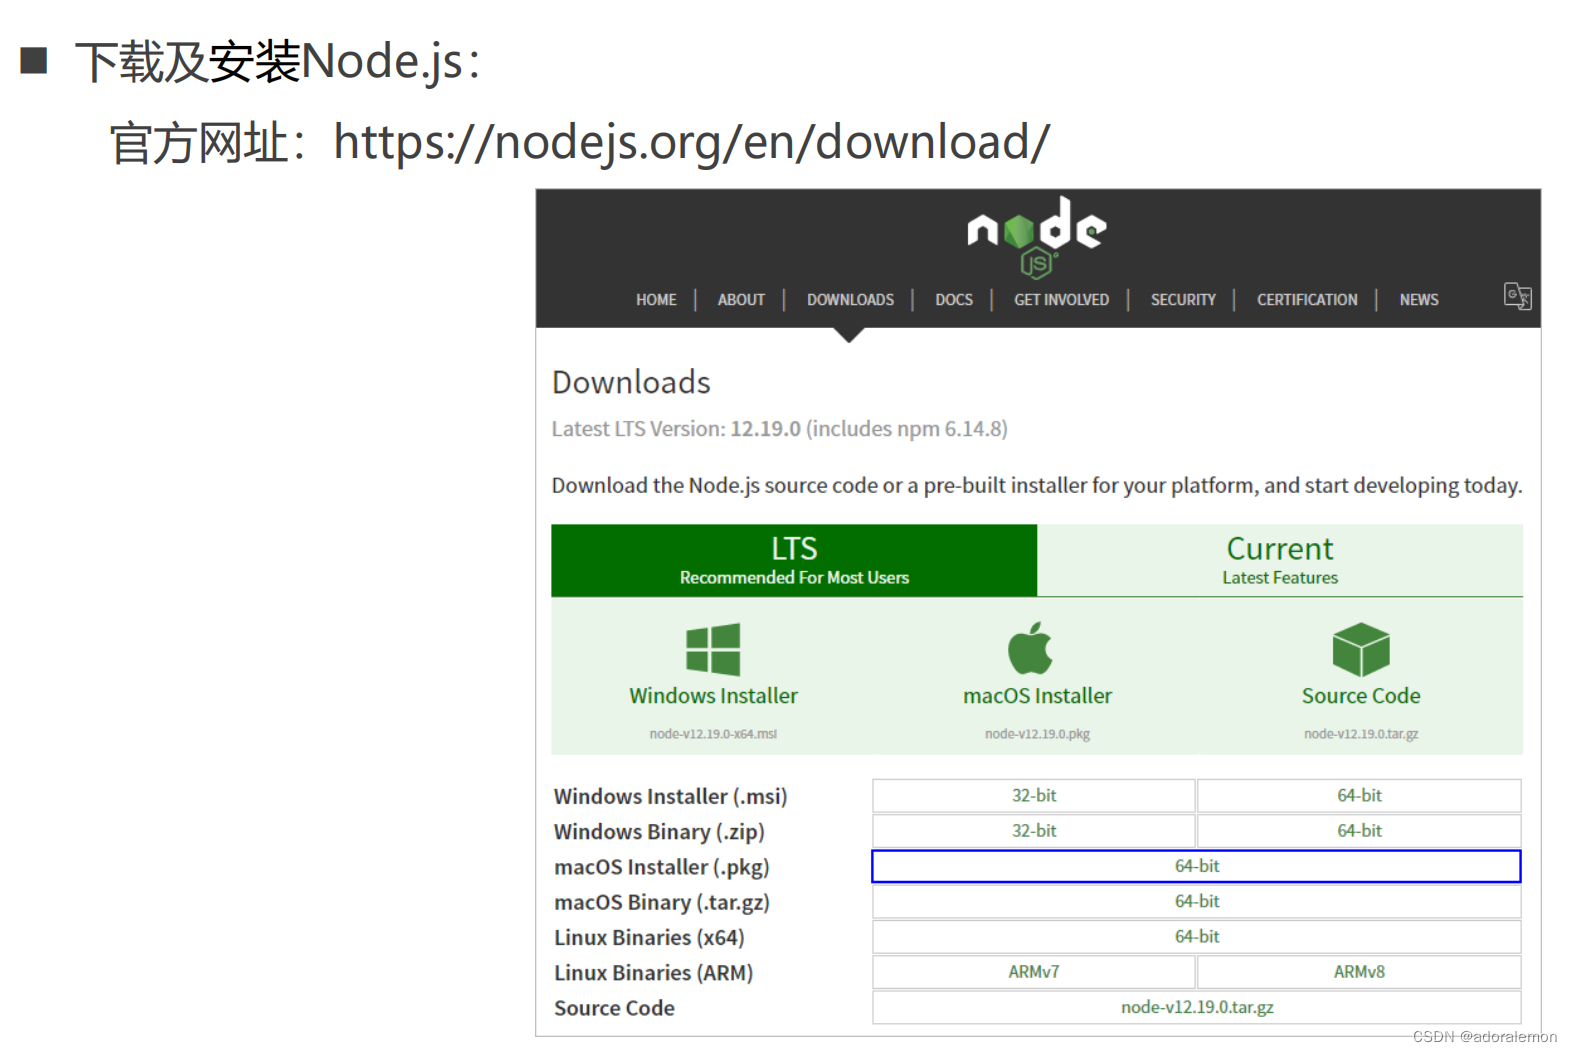Open the ABOUT menu item
Viewport: 1572px width, 1052px height.
[741, 300]
